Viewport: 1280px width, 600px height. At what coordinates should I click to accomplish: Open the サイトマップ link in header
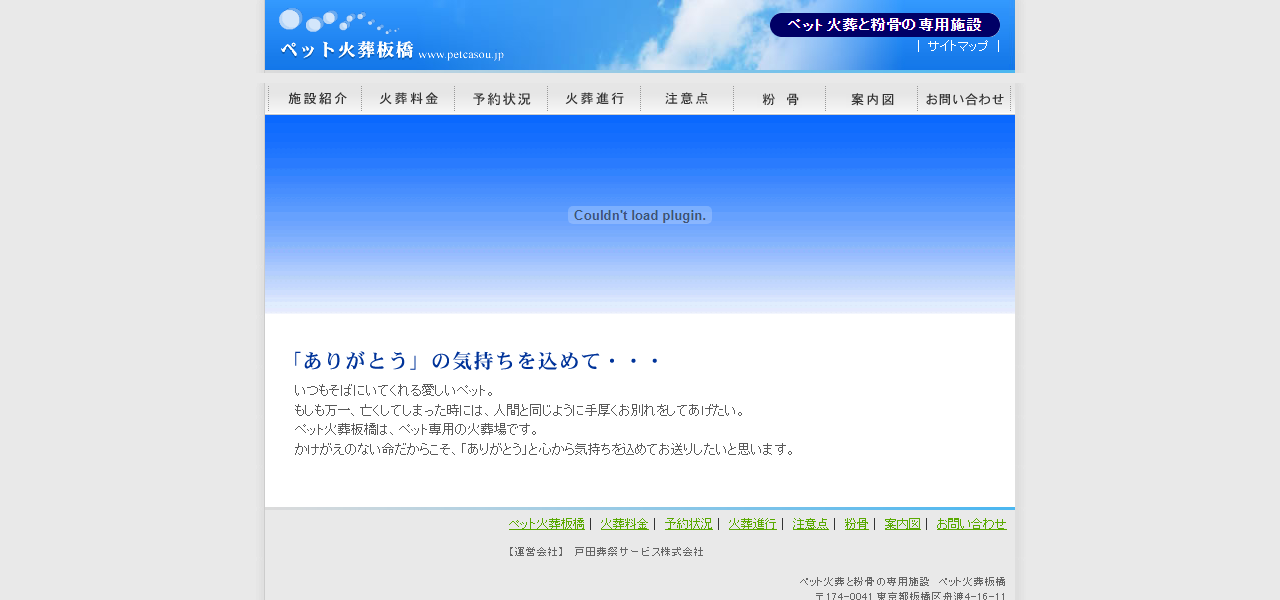[957, 46]
